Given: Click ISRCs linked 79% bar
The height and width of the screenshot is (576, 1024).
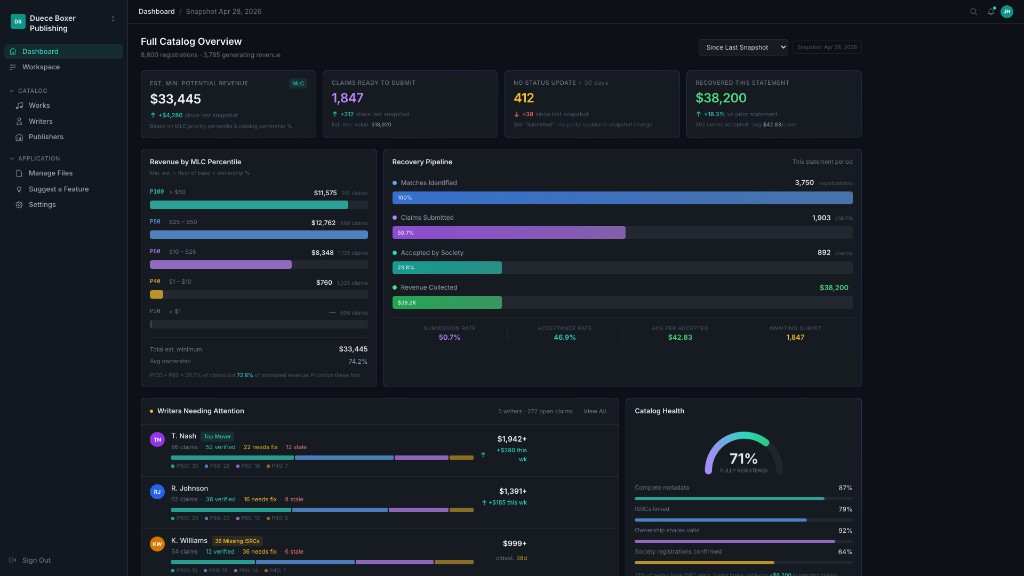Looking at the screenshot, I should [x=743, y=520].
